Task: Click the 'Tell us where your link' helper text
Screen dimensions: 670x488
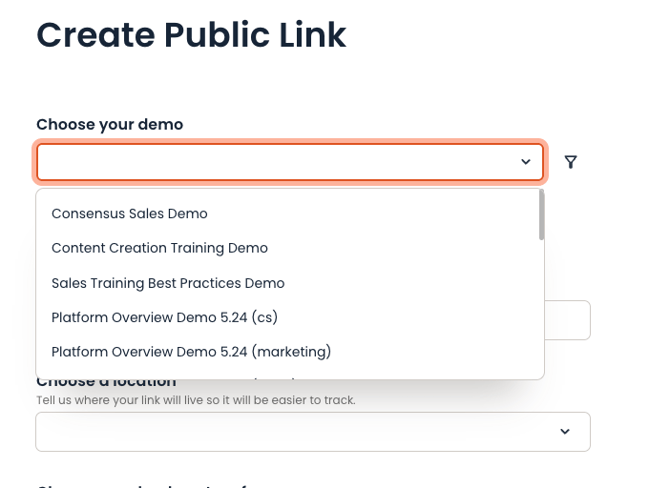Action: [x=195, y=400]
